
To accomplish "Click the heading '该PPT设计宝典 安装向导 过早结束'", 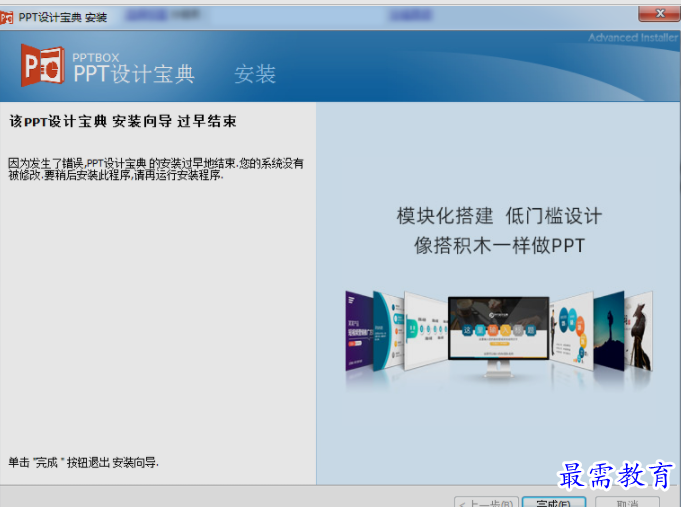I will click(123, 121).
